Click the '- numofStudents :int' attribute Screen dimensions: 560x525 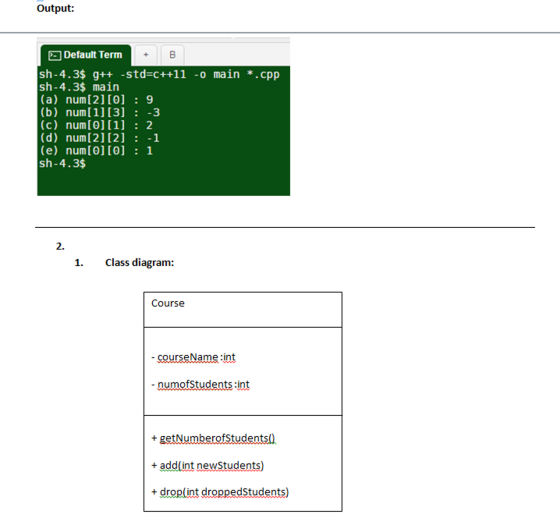tap(200, 385)
